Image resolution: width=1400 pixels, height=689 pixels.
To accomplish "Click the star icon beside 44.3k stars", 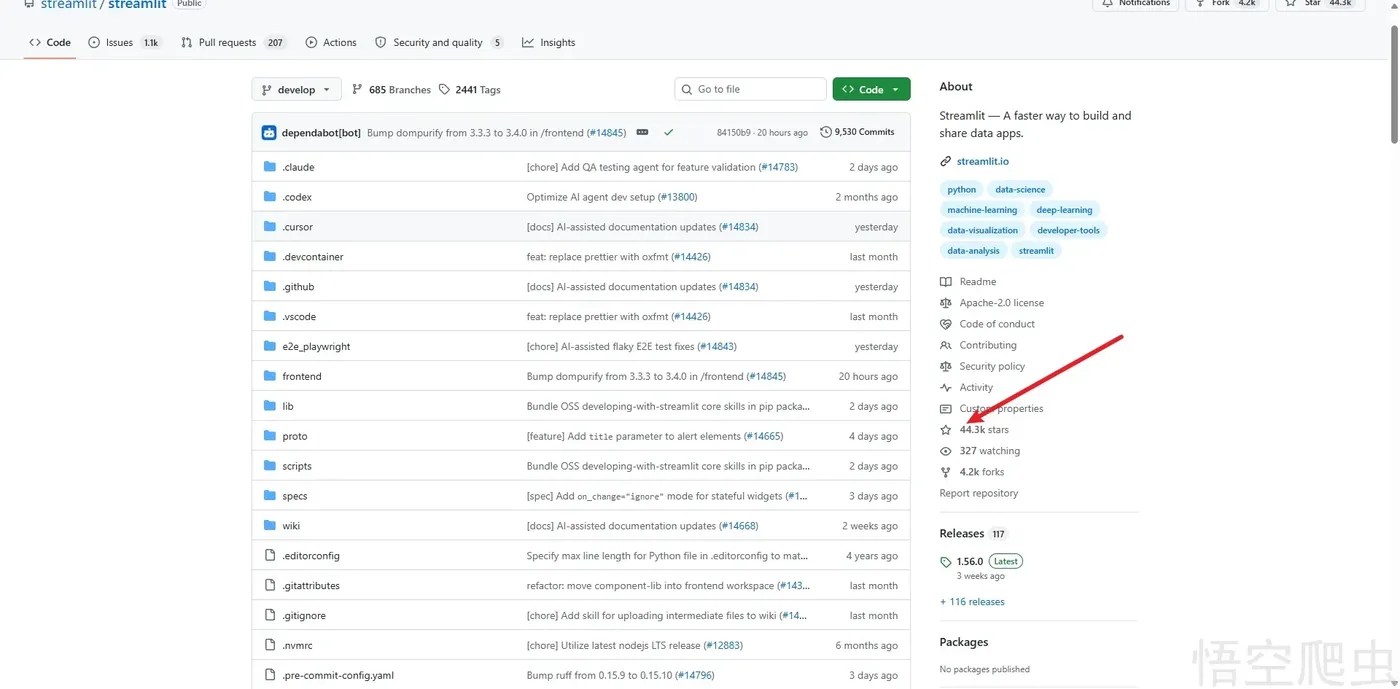I will point(946,430).
